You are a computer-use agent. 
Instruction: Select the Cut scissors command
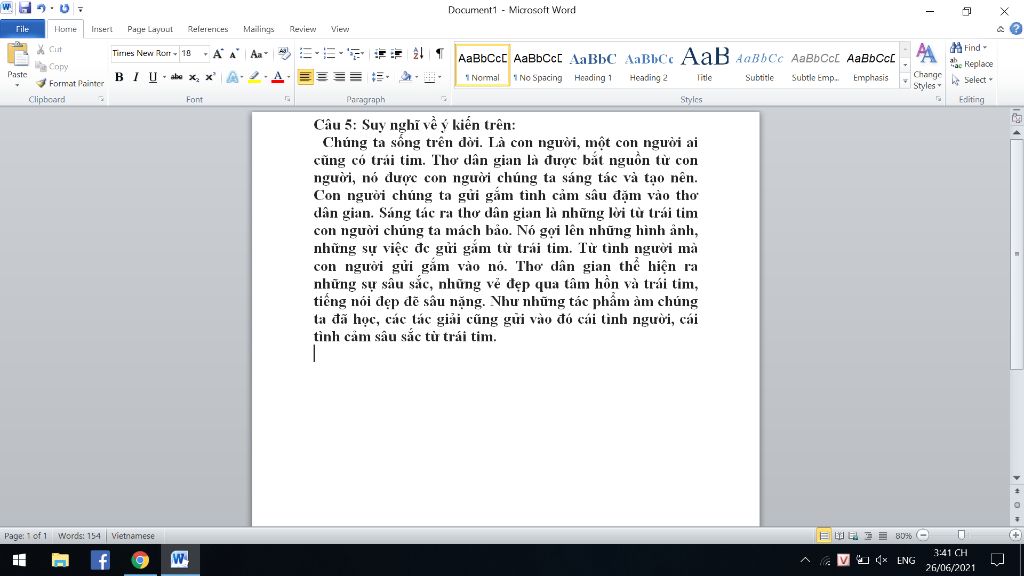50,50
